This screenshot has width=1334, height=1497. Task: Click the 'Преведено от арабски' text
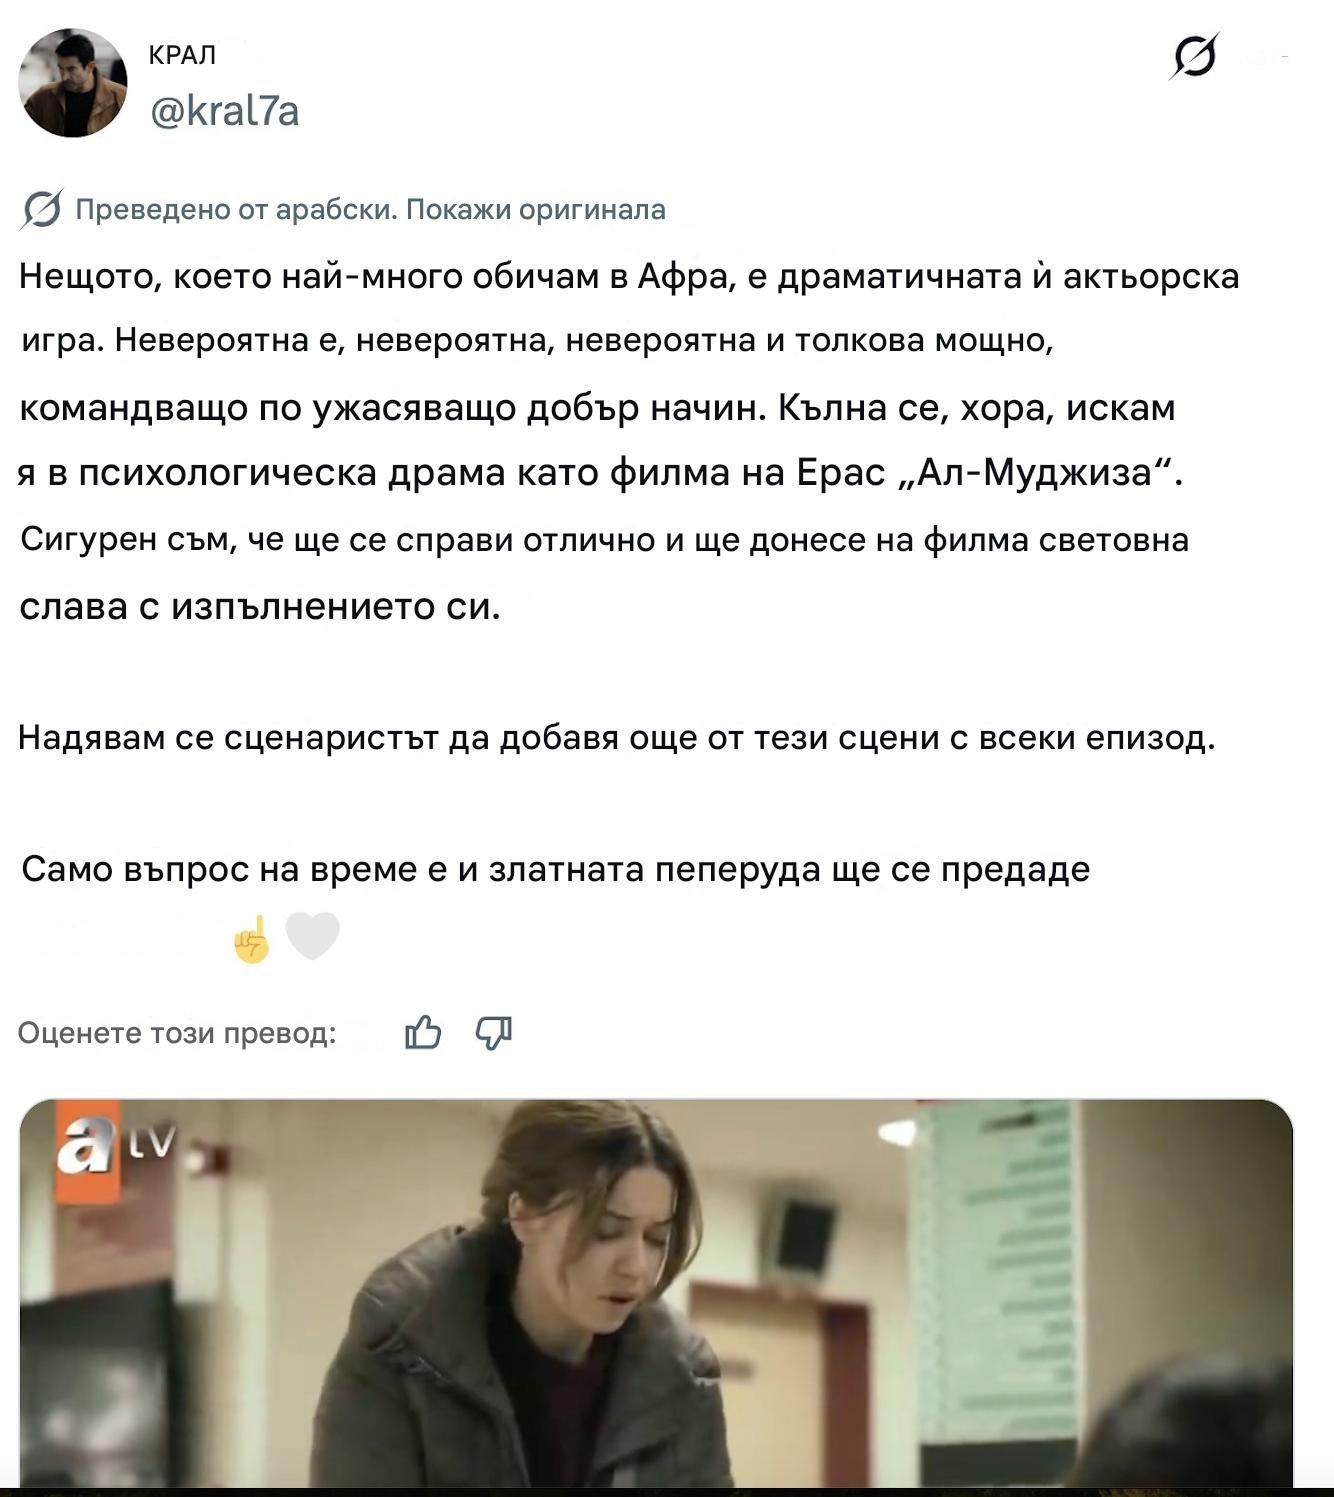(236, 210)
